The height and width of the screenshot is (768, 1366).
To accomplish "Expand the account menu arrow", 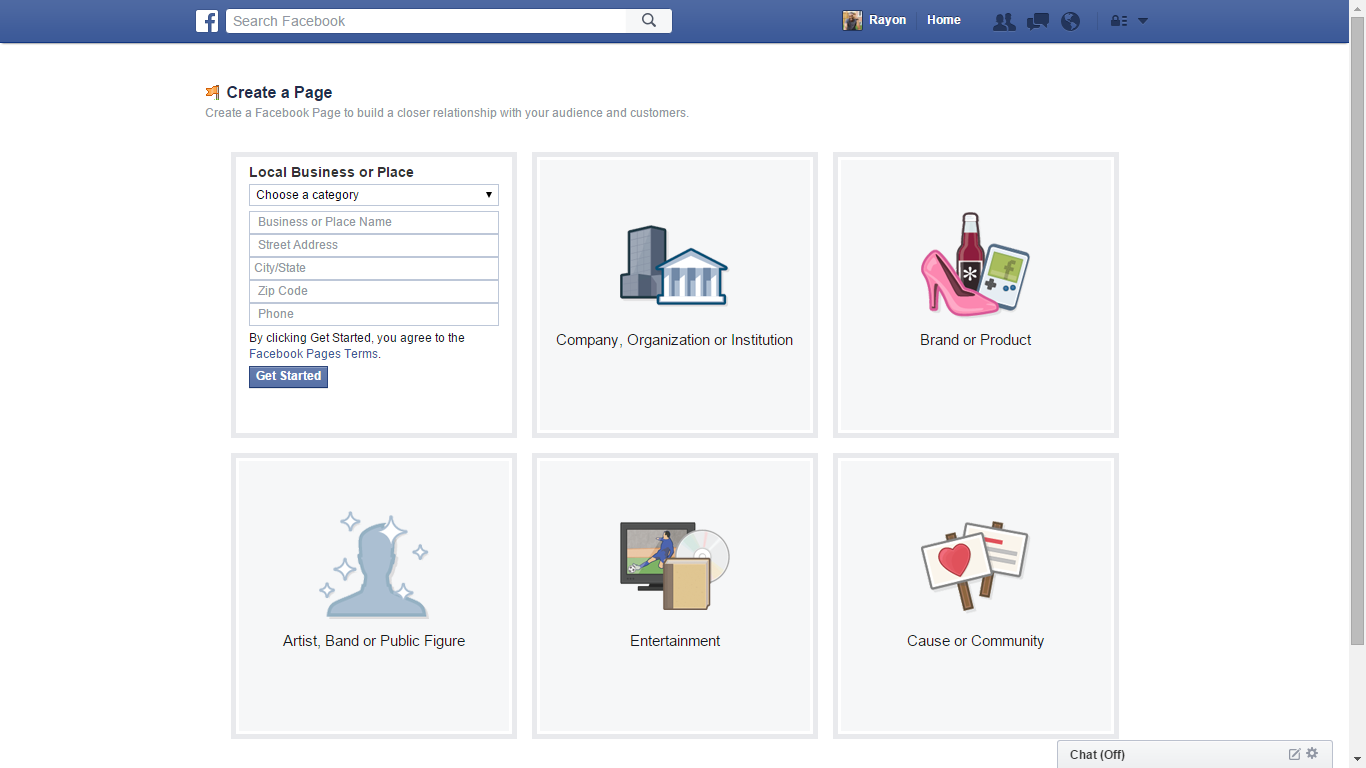I will 1143,21.
